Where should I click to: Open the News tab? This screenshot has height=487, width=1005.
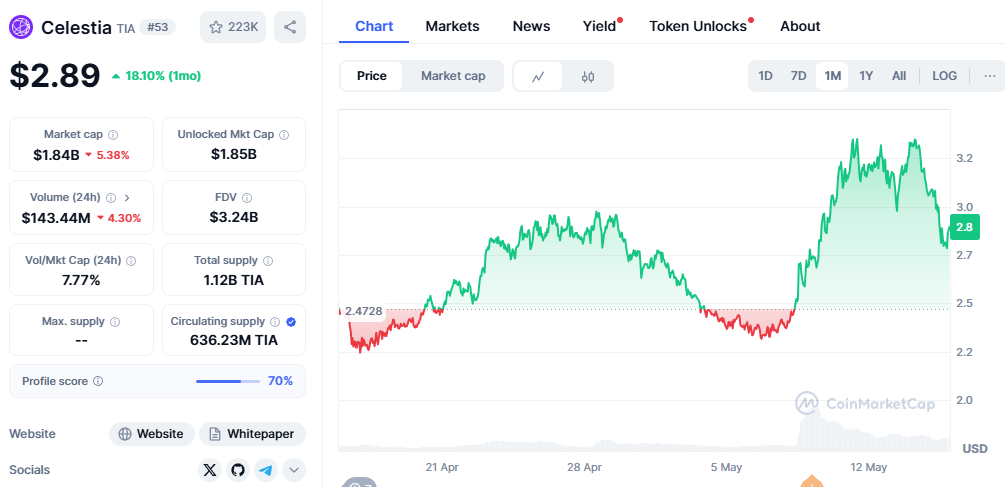(x=531, y=26)
